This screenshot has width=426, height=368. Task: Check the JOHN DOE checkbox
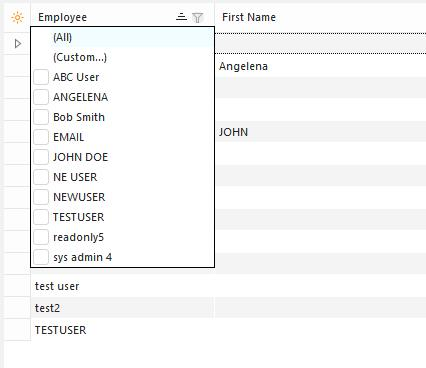[41, 157]
